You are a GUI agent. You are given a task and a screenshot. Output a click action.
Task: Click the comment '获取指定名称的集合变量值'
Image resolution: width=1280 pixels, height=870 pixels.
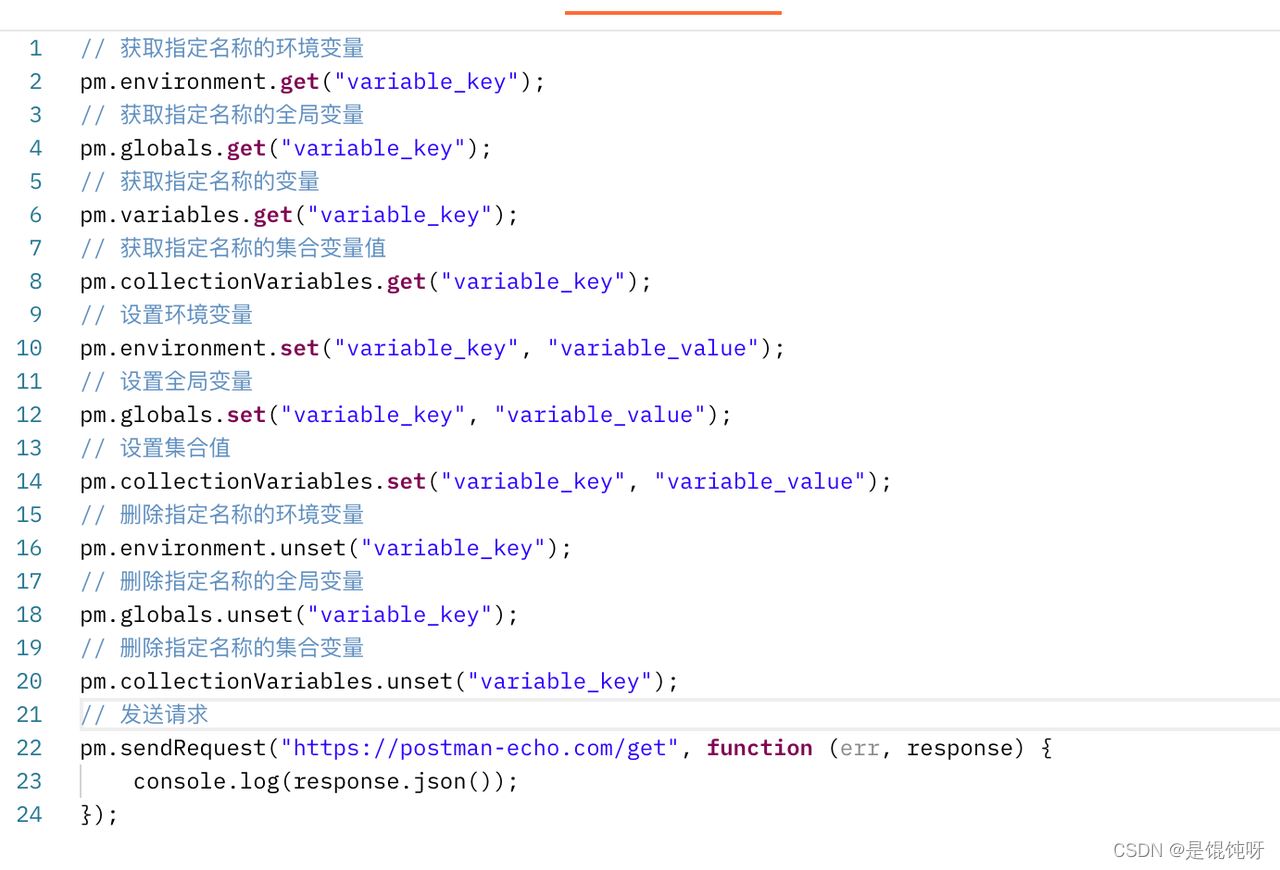[253, 248]
